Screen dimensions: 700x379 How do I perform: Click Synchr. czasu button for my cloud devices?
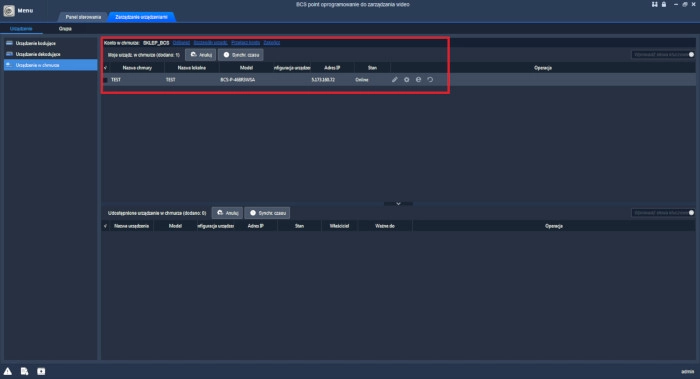pos(241,55)
